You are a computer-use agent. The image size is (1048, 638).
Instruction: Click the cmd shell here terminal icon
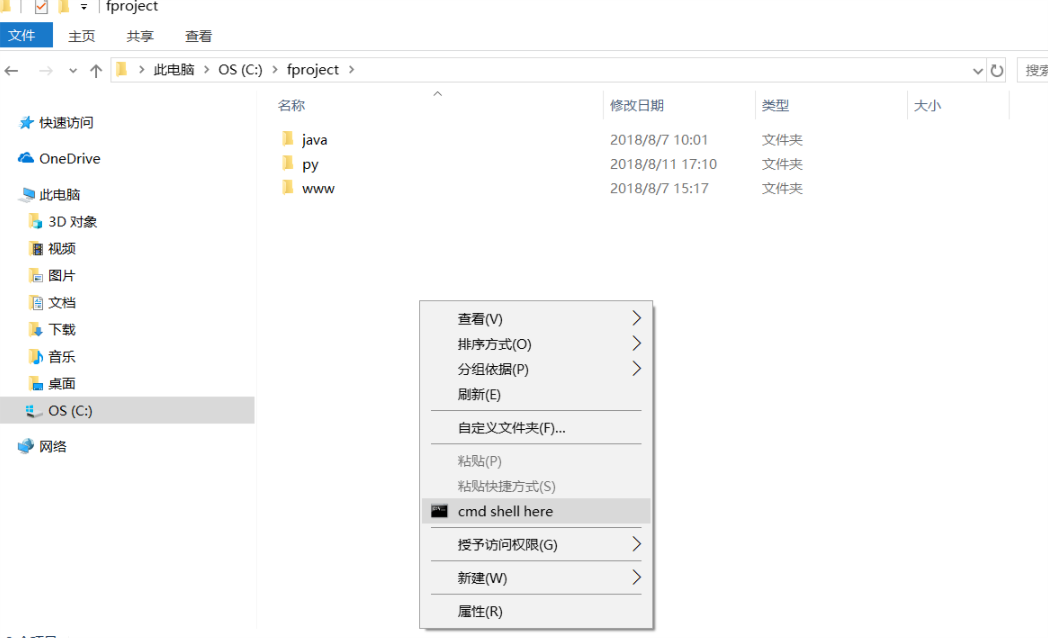coord(439,511)
